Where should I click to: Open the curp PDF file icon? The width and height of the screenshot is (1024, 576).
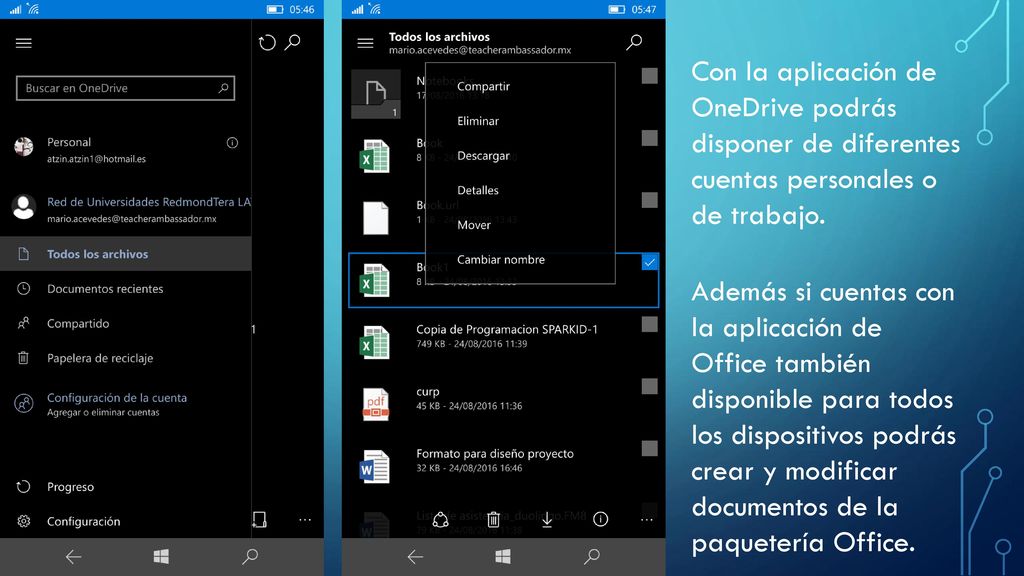pyautogui.click(x=376, y=404)
